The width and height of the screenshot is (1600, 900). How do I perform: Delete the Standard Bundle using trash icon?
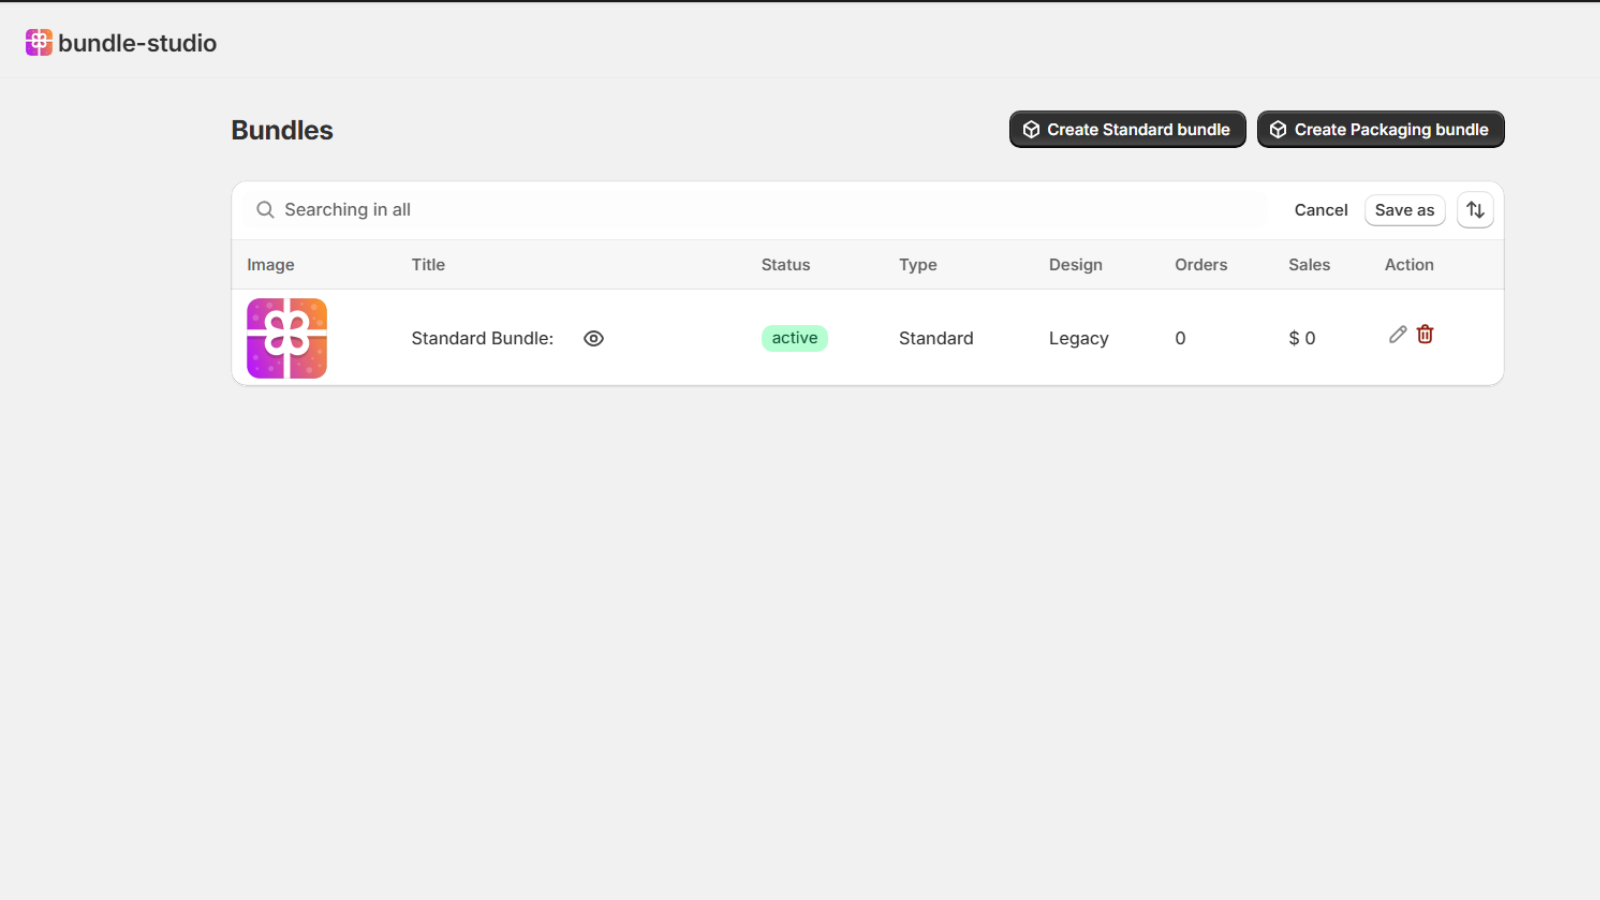(1425, 335)
